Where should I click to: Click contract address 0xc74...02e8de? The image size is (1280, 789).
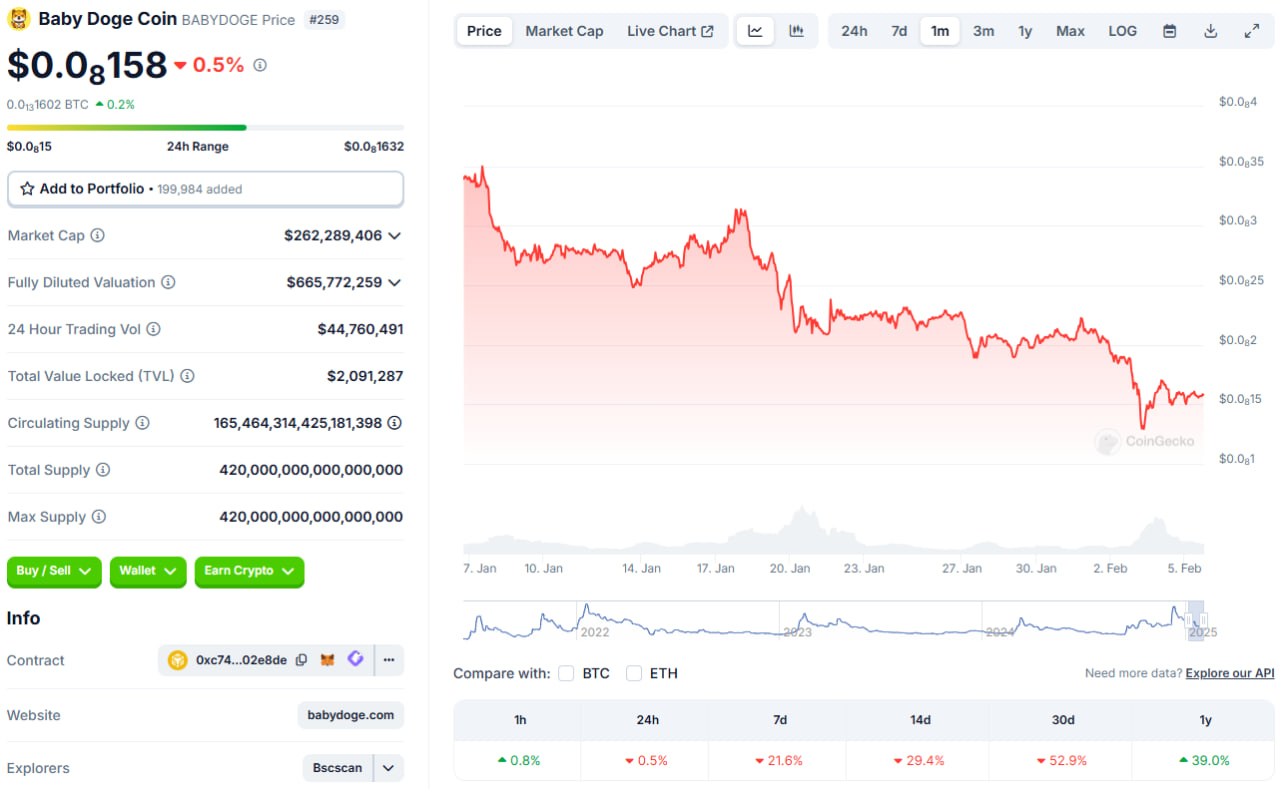[241, 660]
